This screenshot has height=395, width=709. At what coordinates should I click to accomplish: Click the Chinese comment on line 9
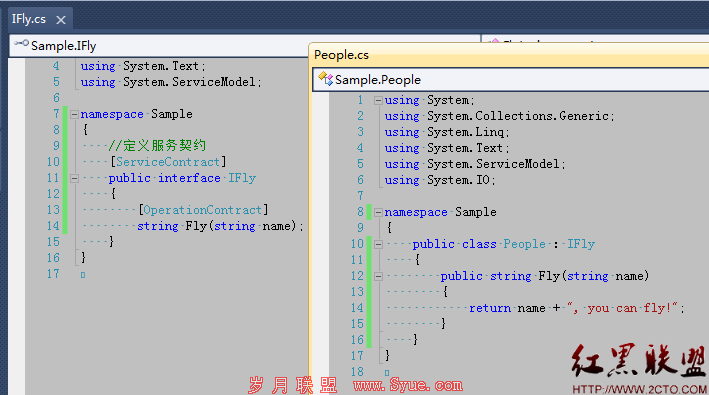[x=157, y=146]
